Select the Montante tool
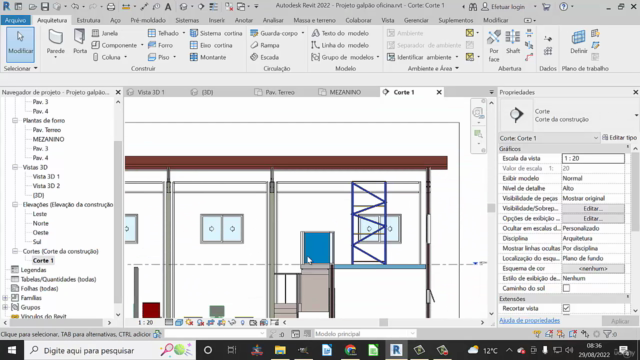Viewport: 640px width, 360px height. click(x=208, y=57)
